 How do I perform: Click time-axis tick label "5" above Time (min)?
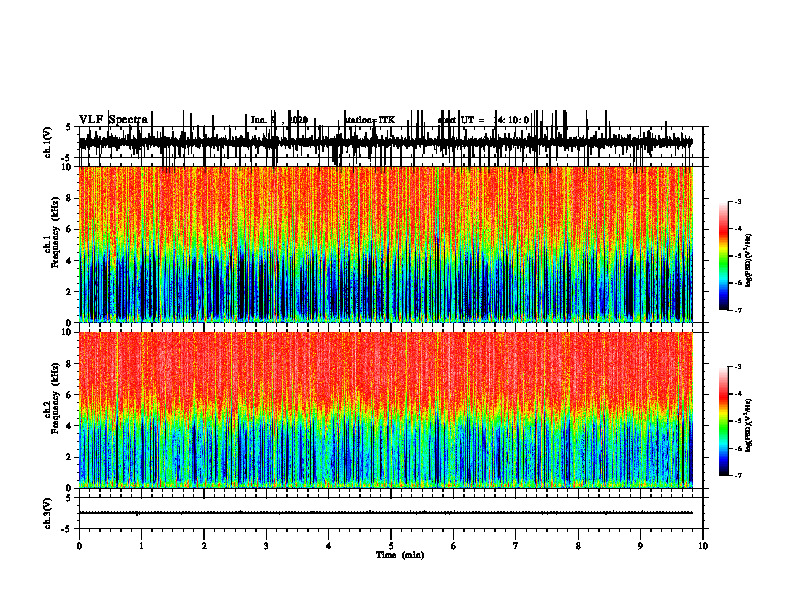coord(391,546)
